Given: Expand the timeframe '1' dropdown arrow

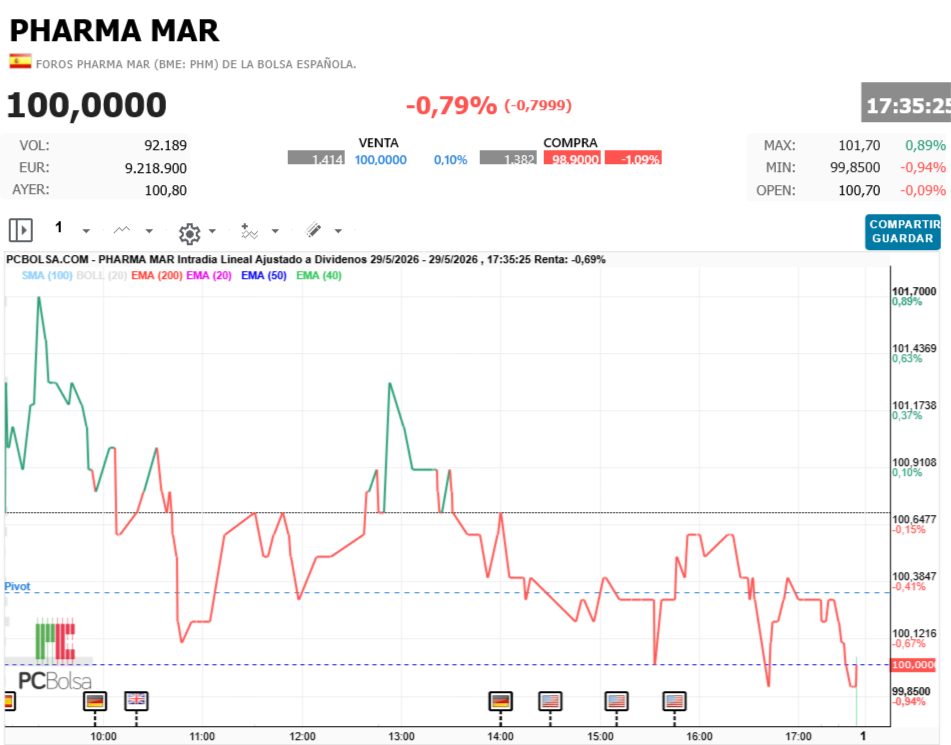Looking at the screenshot, I should 86,231.
